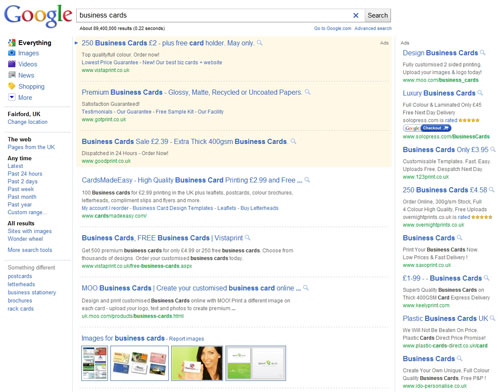
Task: Open Luxury Business Cards ad title
Action: 439,93
